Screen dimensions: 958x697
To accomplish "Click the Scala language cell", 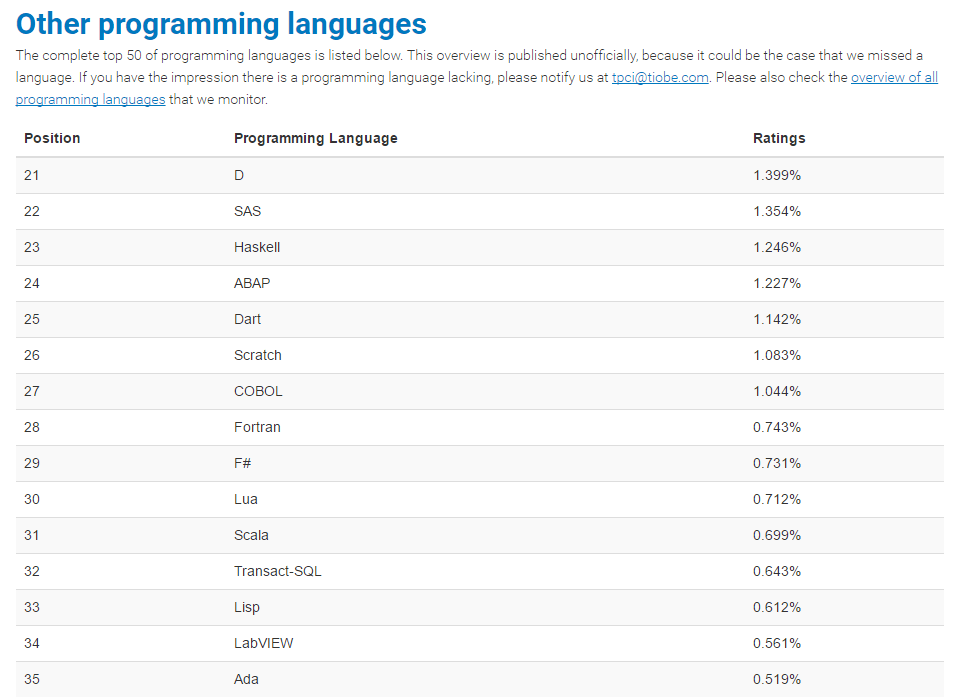I will coord(251,536).
